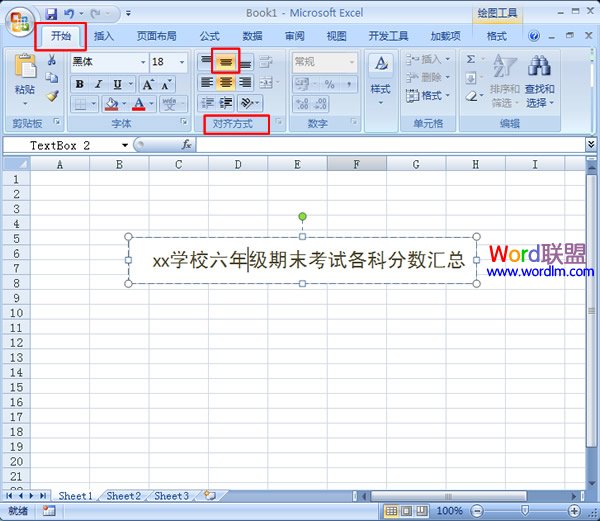Expand the font color dropdown arrow

click(152, 104)
